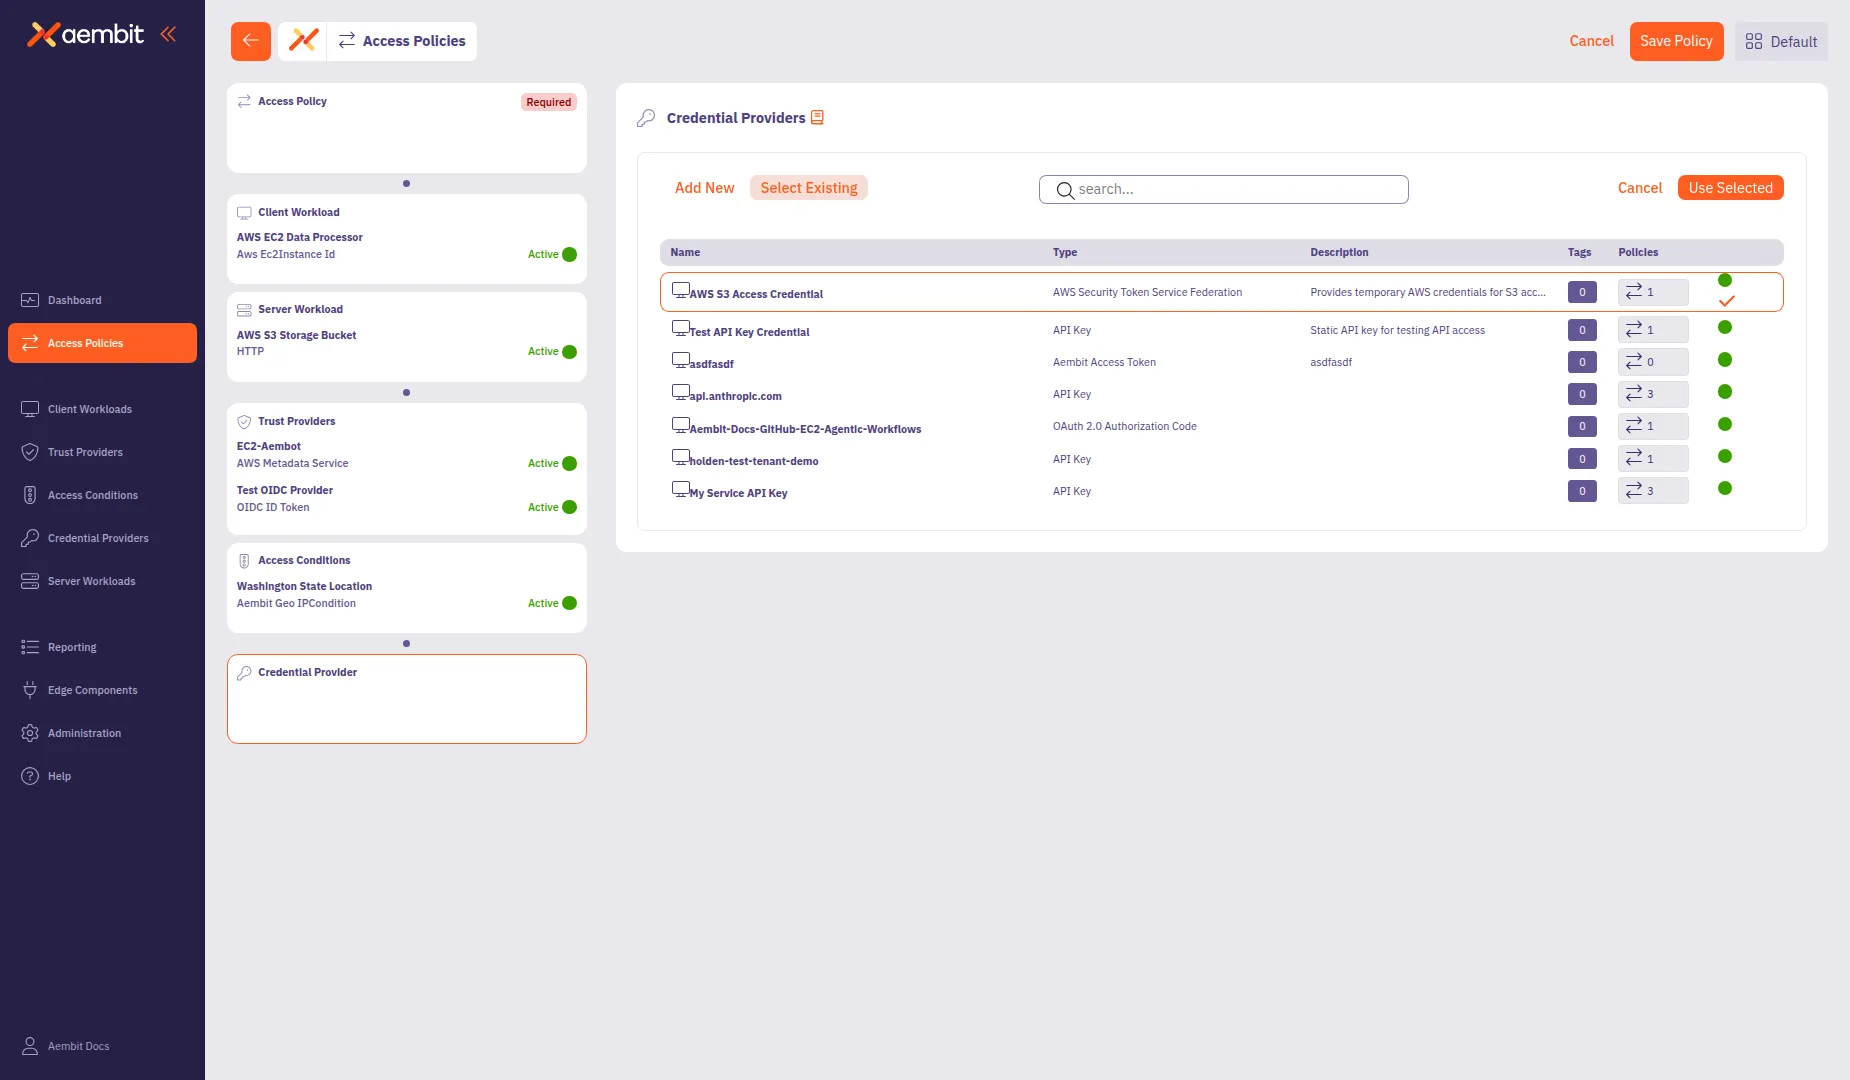Click the key icon beside Credential Providers heading
This screenshot has height=1080, width=1850.
646,117
